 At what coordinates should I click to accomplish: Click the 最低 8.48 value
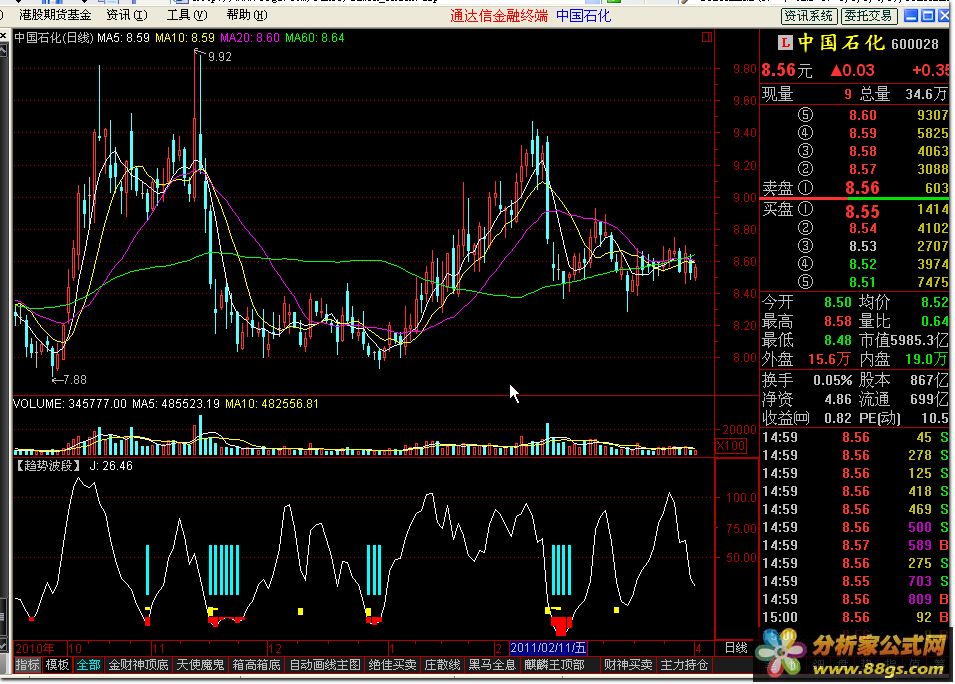pos(837,340)
